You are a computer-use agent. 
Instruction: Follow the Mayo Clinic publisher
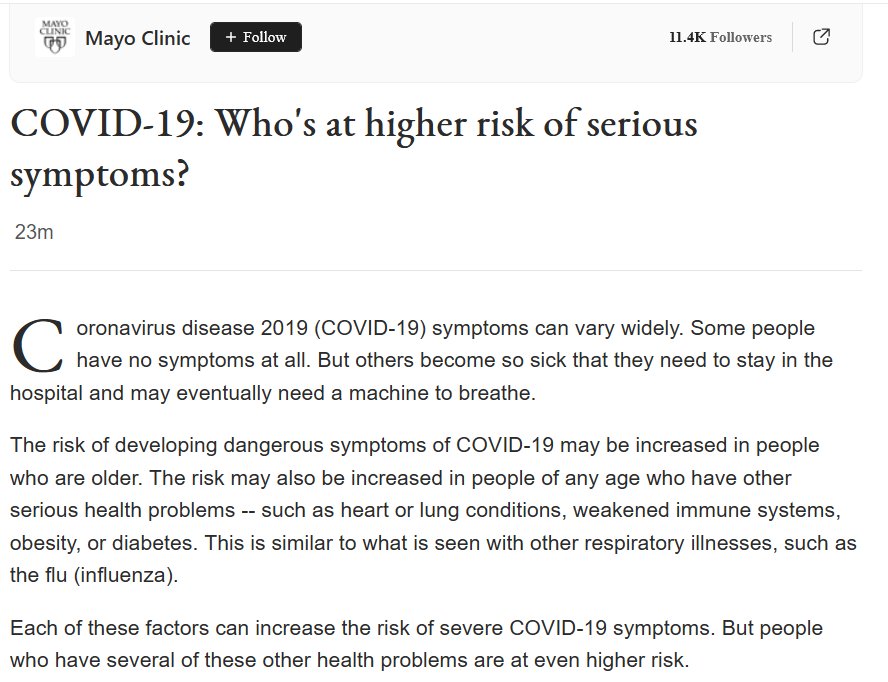[256, 37]
